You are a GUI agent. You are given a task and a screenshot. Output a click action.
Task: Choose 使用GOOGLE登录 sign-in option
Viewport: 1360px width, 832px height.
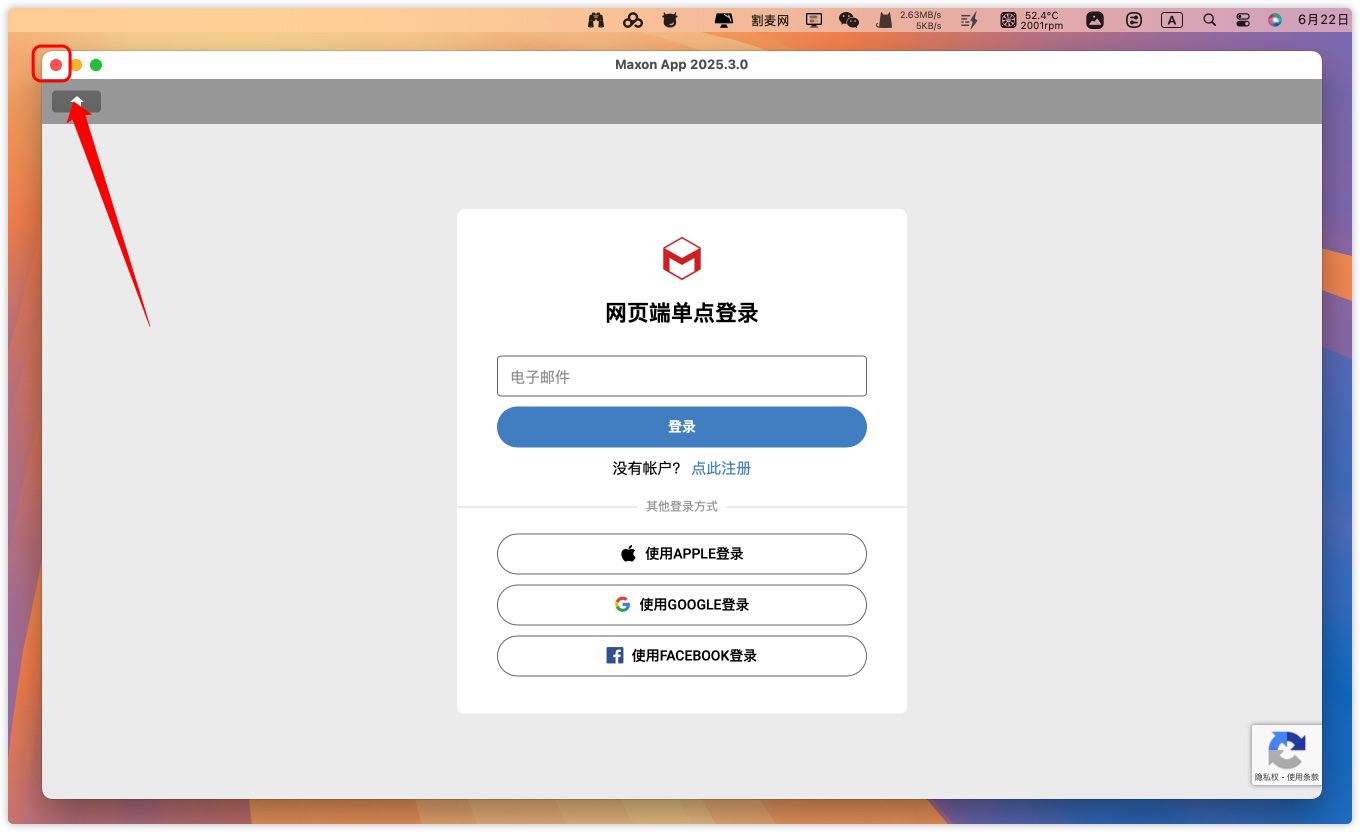point(681,605)
